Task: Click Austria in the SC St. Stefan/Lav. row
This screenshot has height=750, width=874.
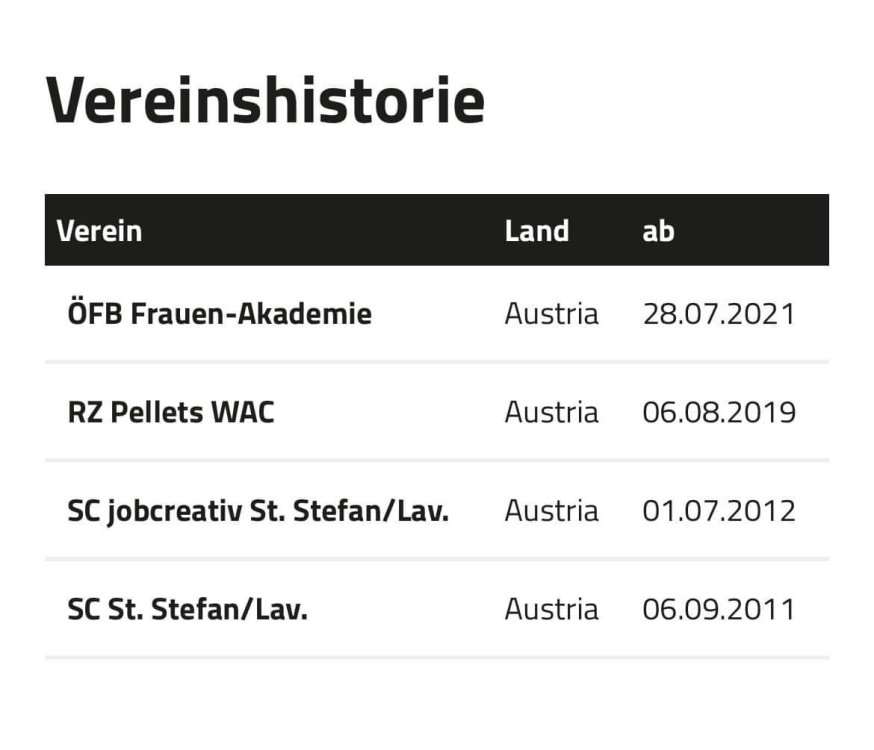Action: [551, 609]
